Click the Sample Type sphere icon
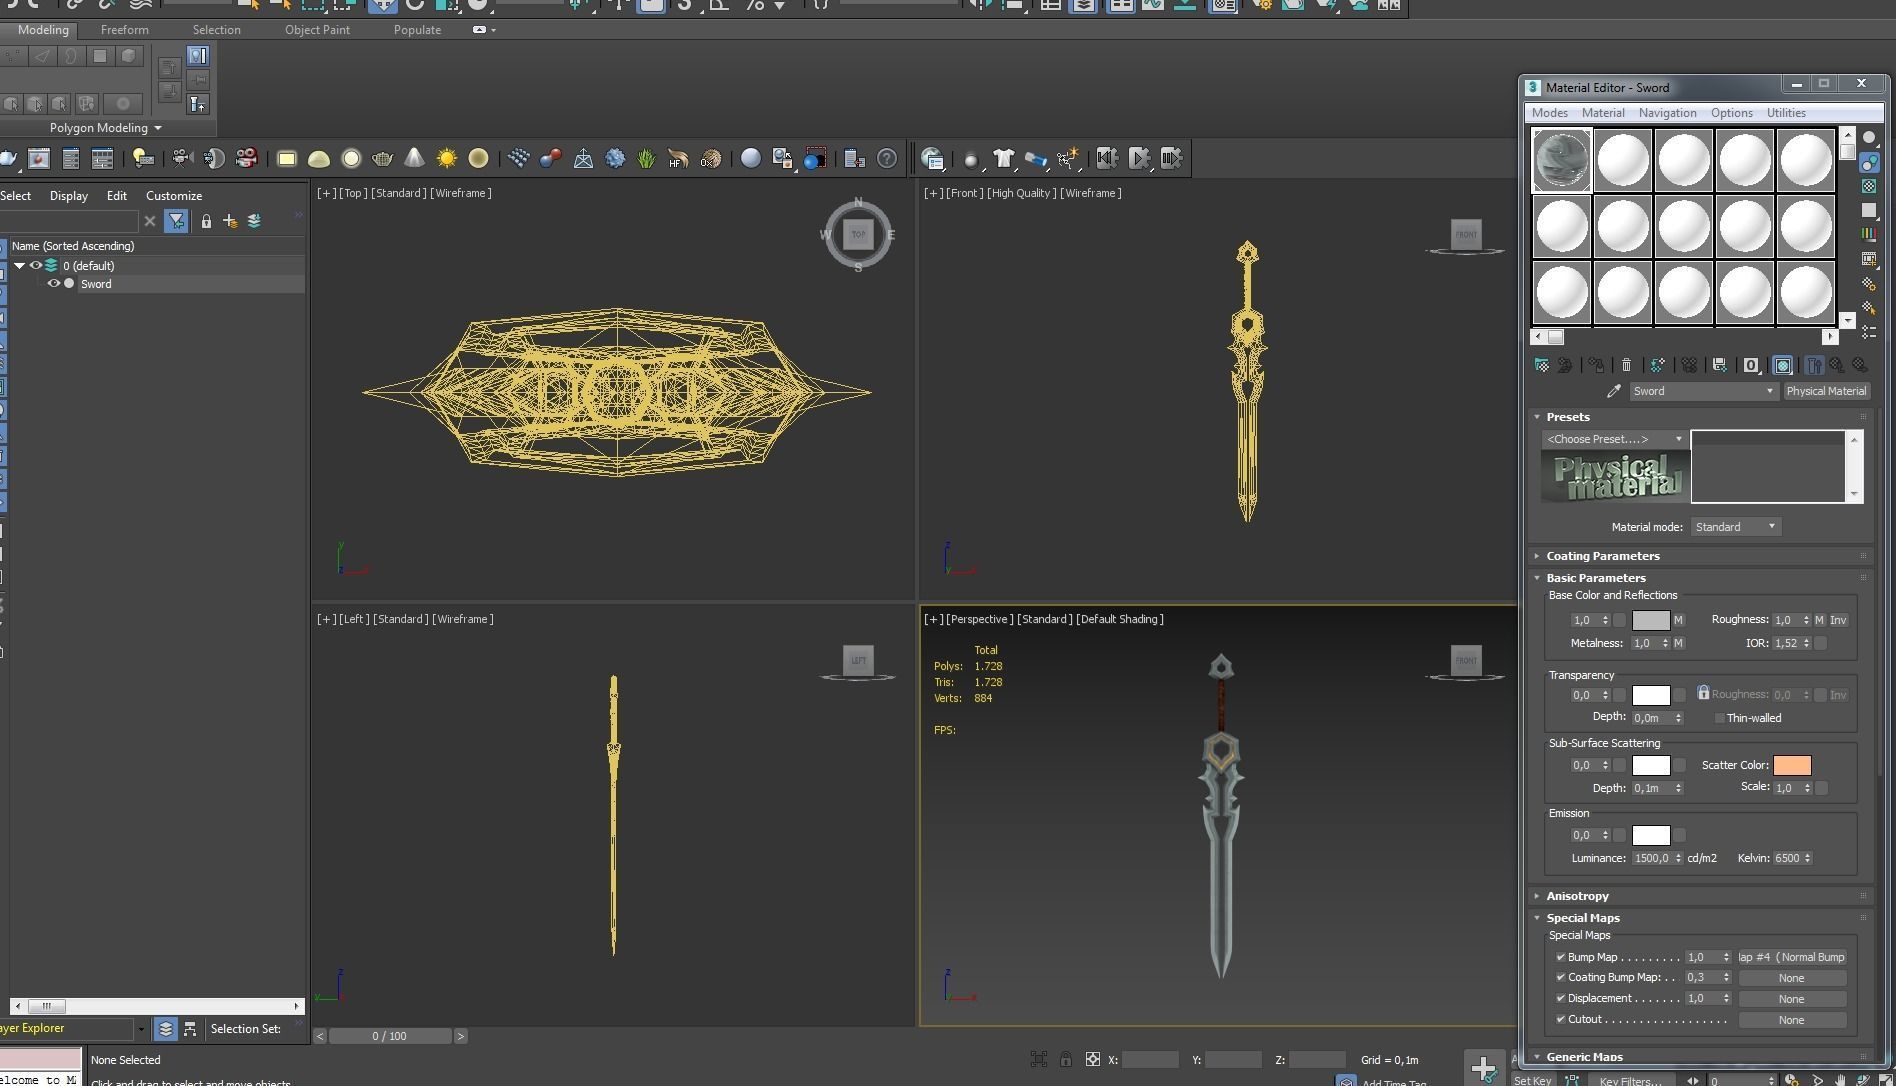Viewport: 1896px width, 1086px height. point(1868,138)
